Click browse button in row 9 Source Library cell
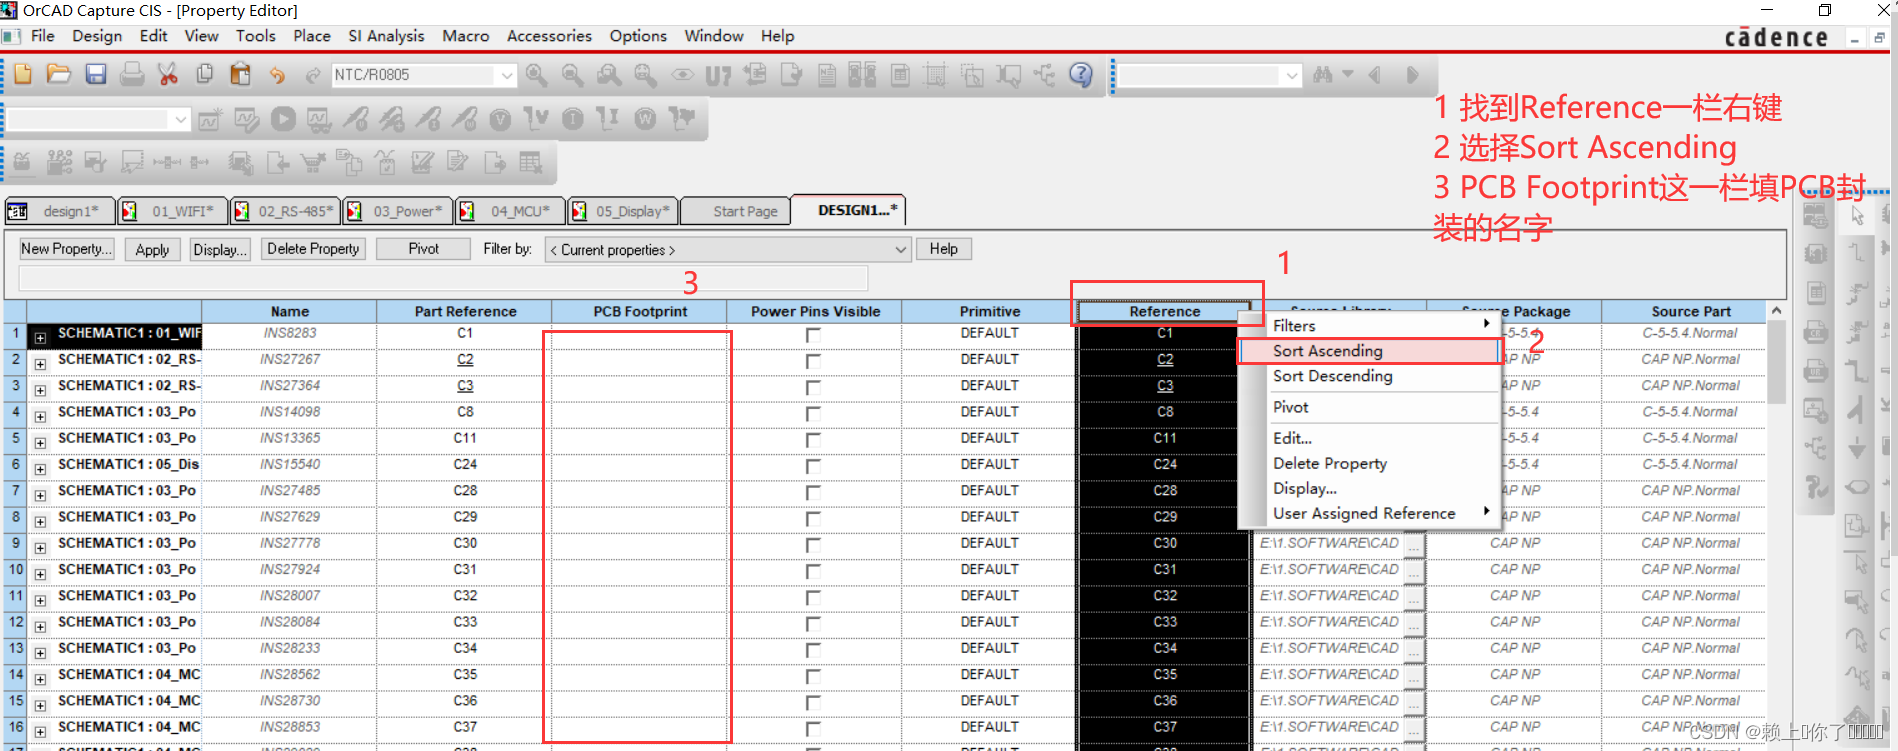Image resolution: width=1898 pixels, height=751 pixels. coord(1413,545)
